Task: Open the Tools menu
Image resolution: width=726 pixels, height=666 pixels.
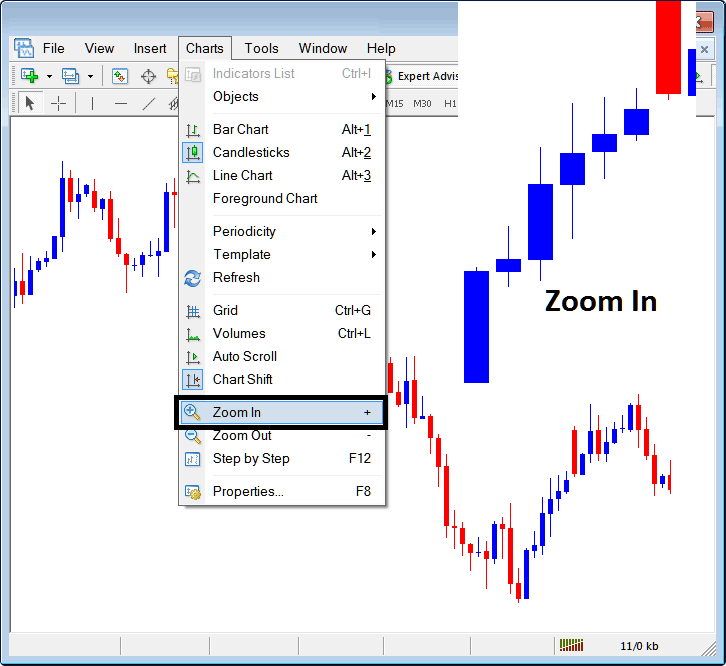Action: [x=262, y=49]
